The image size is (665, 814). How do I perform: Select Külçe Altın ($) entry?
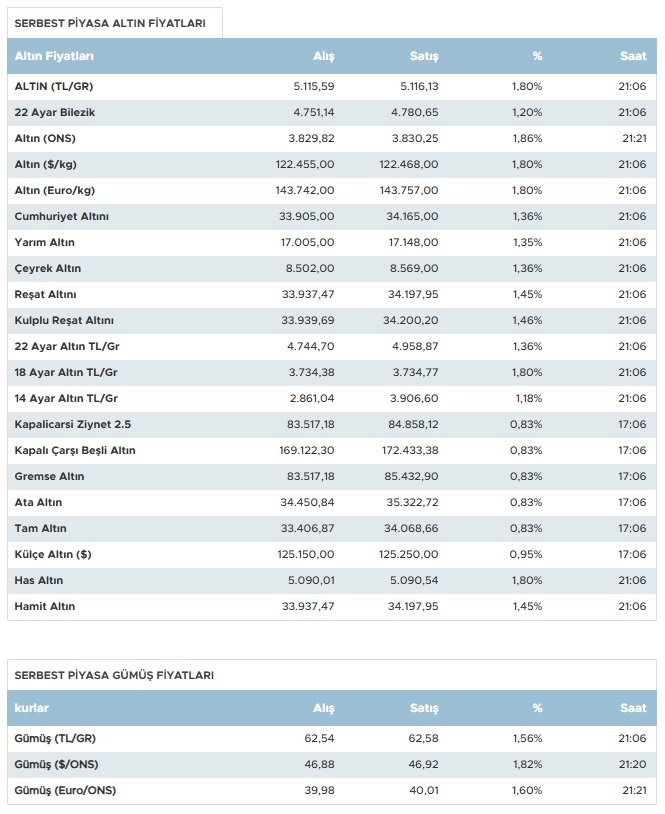[x=53, y=554]
